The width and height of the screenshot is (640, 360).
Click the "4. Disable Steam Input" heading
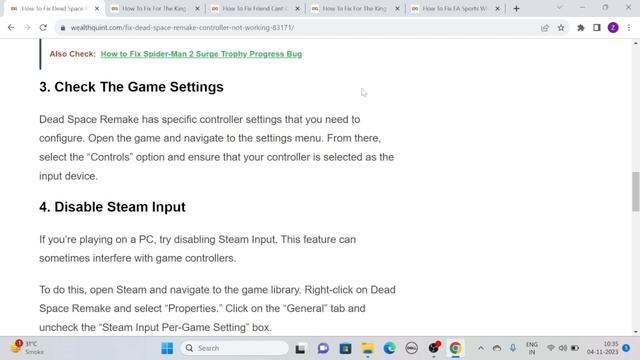coord(112,207)
